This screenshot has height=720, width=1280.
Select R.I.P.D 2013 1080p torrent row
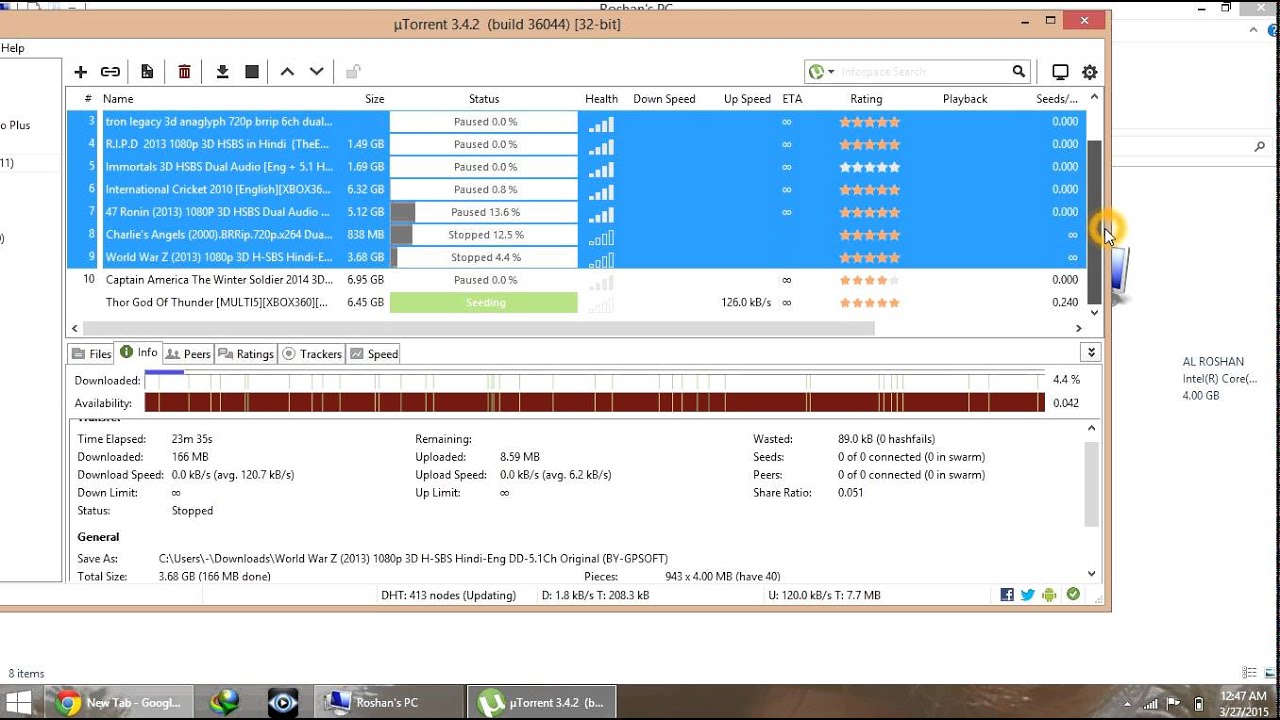[576, 144]
